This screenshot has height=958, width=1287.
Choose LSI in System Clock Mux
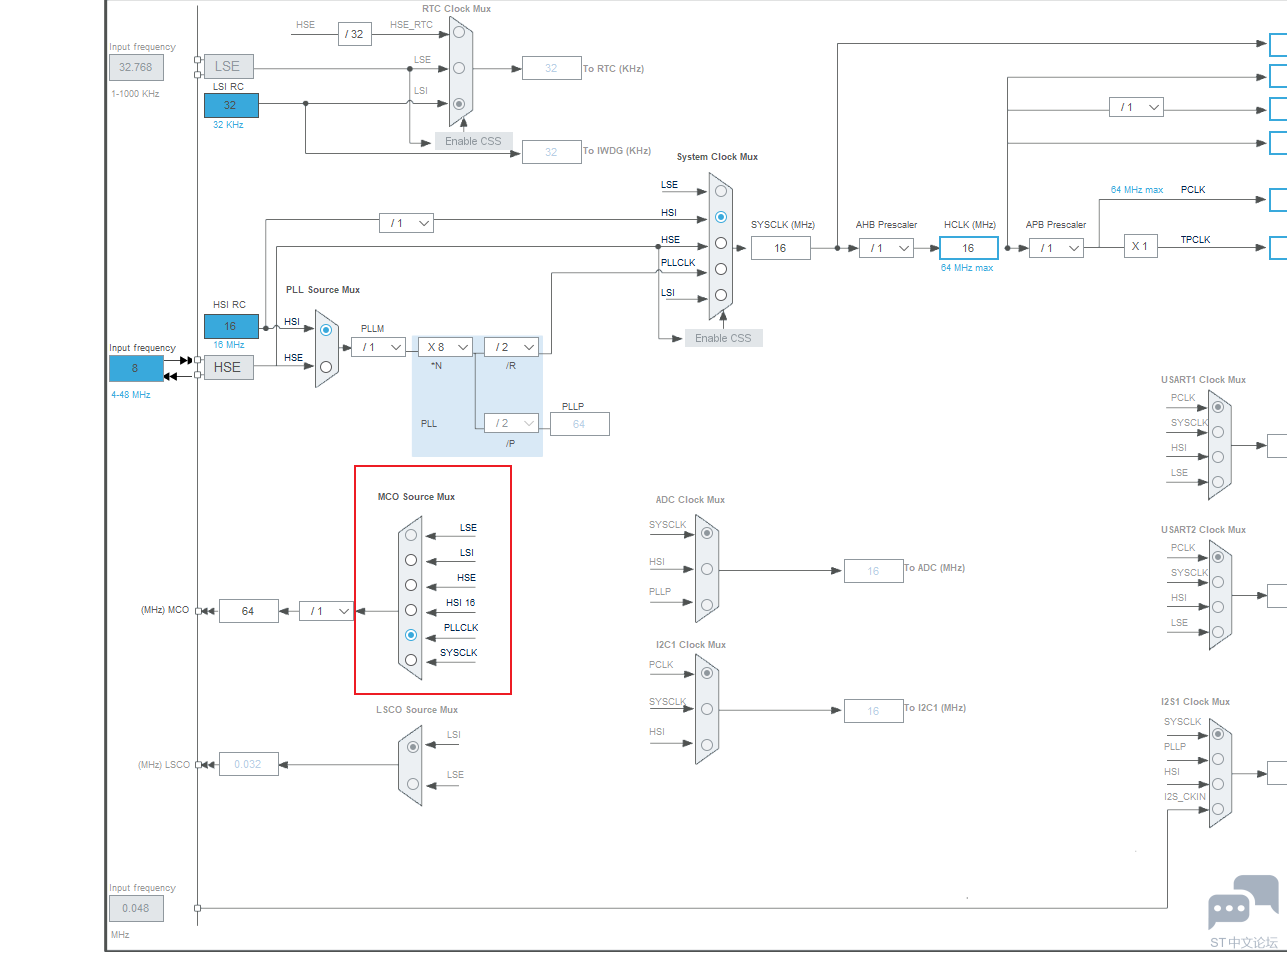click(721, 295)
